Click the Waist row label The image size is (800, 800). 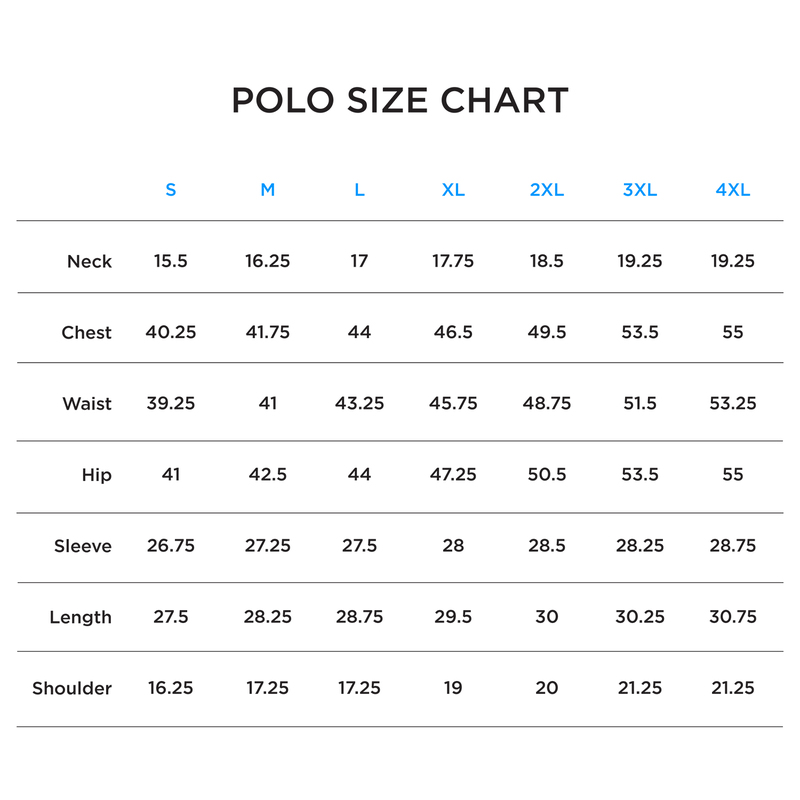(87, 404)
